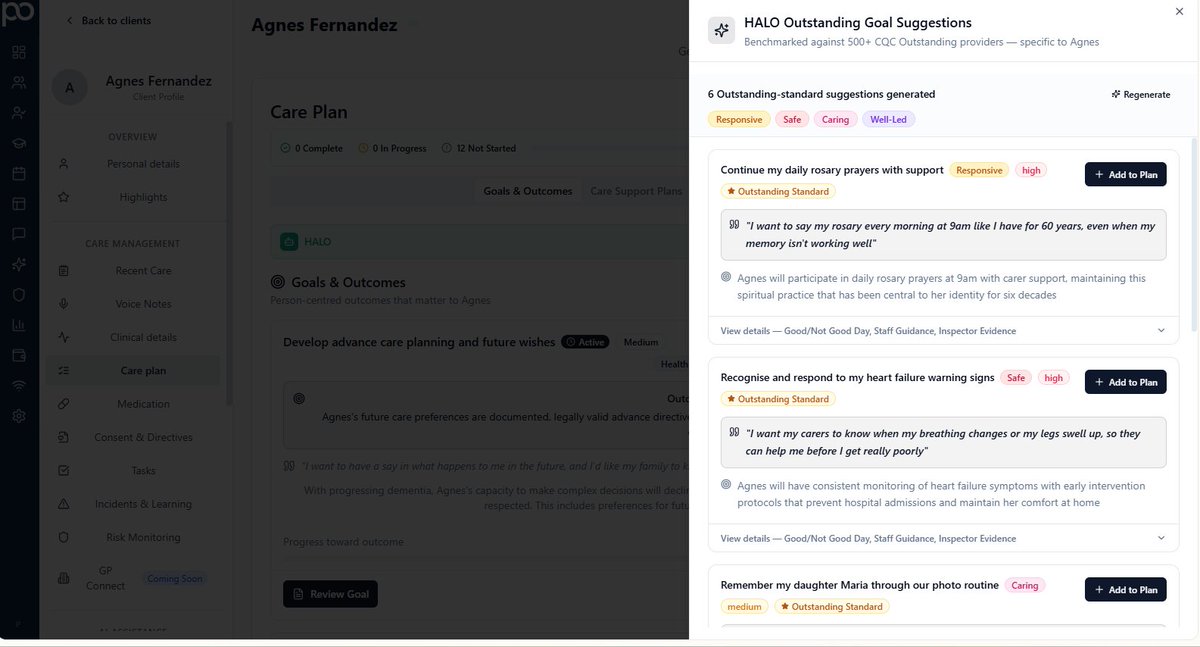
Task: Open the settings gear icon in left rail
Action: pyautogui.click(x=19, y=416)
